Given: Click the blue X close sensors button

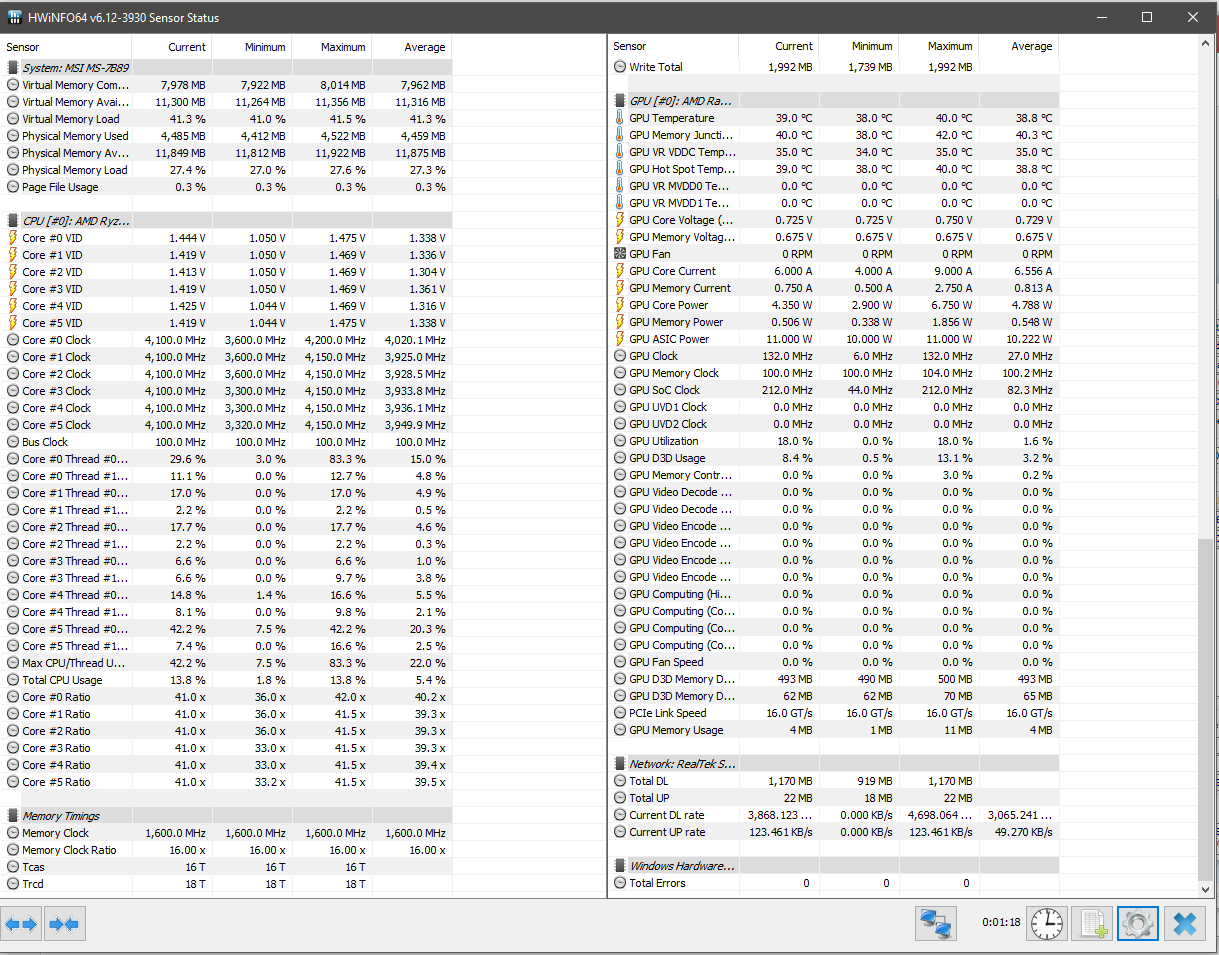Looking at the screenshot, I should point(1184,923).
